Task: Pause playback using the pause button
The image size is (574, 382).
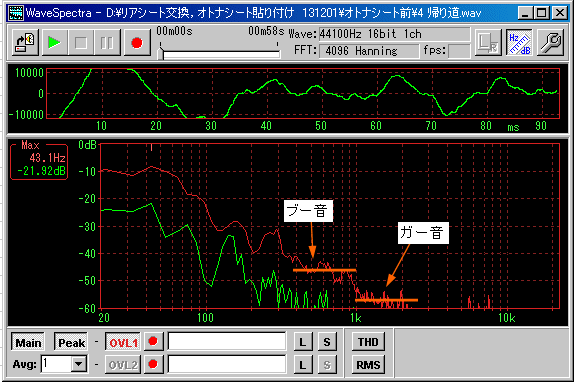Action: 107,43
